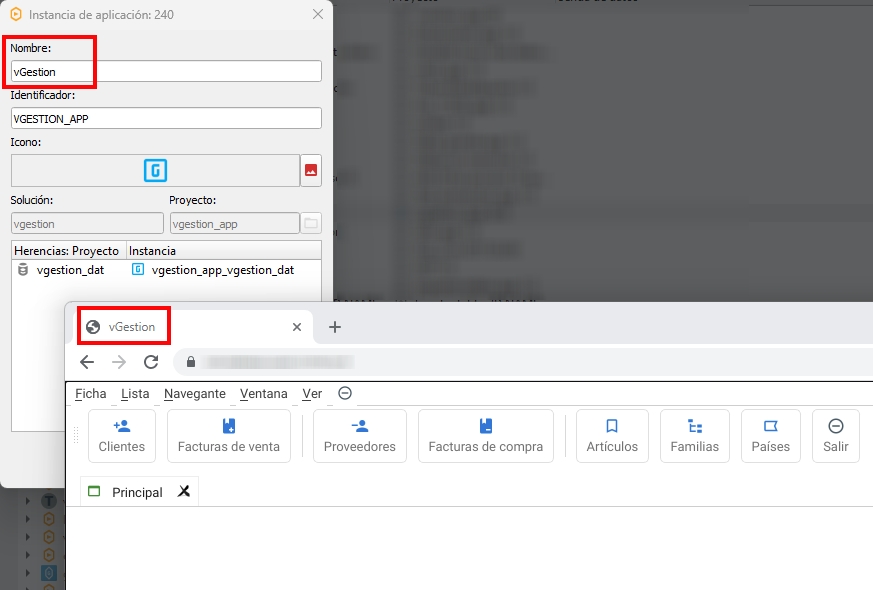
Task: Open Facturas de venta
Action: (x=228, y=436)
